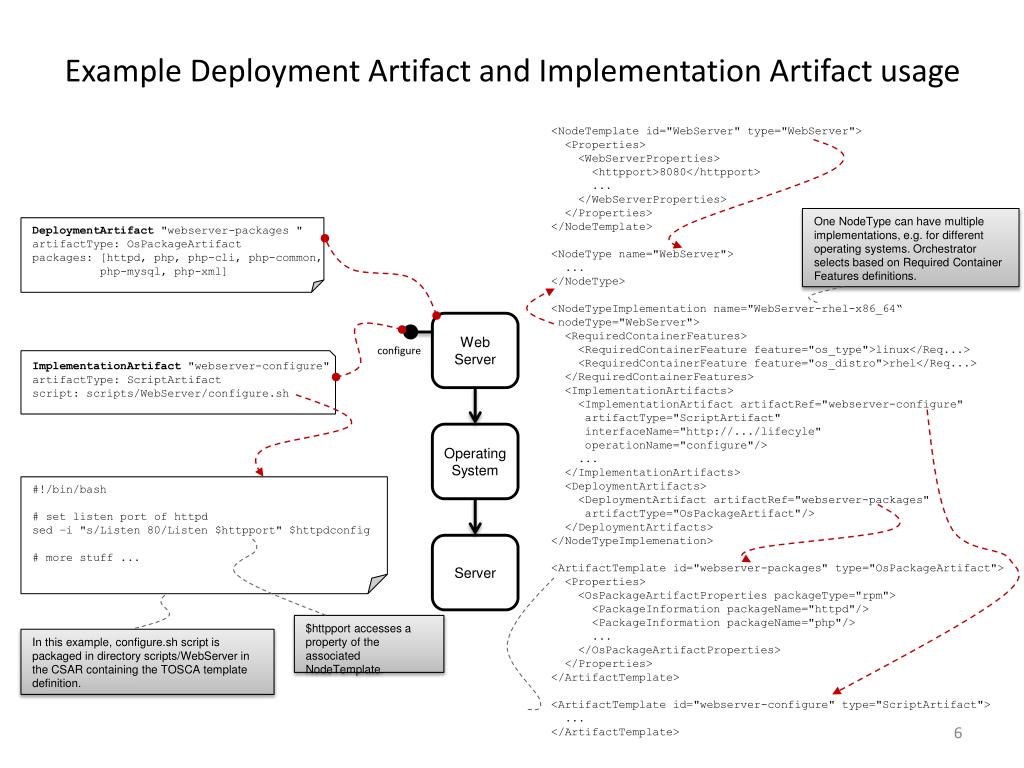
Task: Click the '</NodeType>' closing tag
Action: tap(588, 281)
